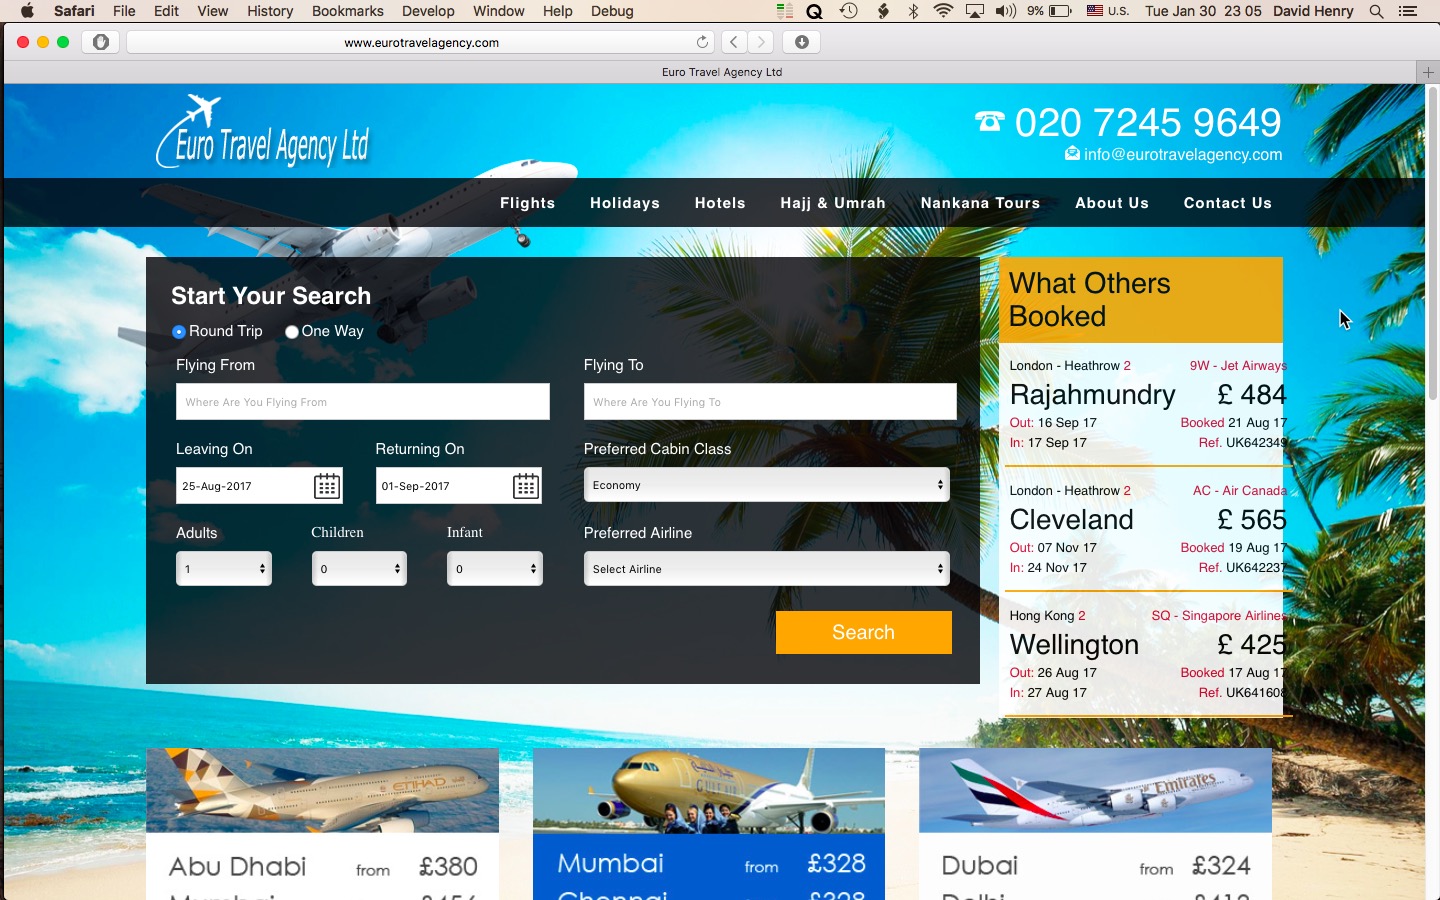Open a new tab with plus button
The height and width of the screenshot is (900, 1440).
point(1428,72)
